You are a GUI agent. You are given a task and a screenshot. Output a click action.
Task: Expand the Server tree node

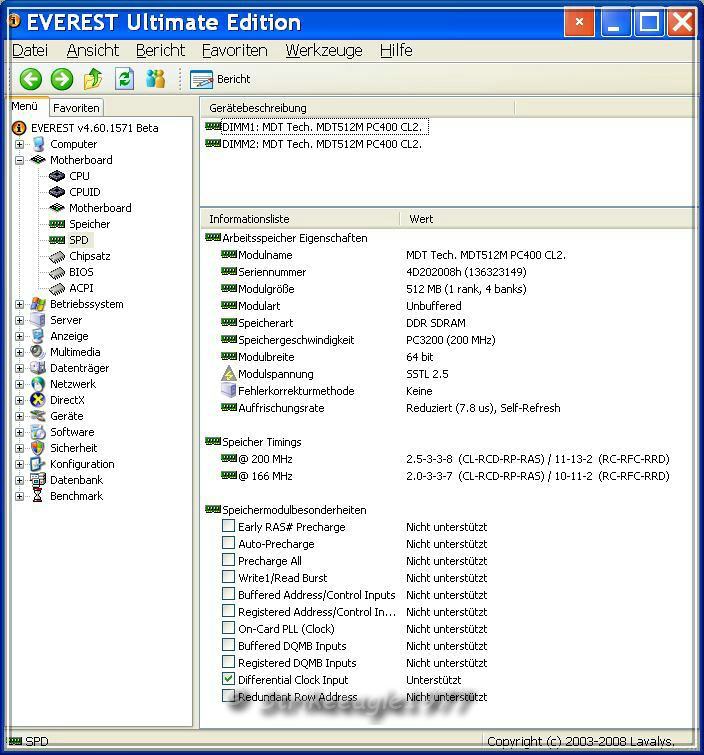(x=19, y=320)
